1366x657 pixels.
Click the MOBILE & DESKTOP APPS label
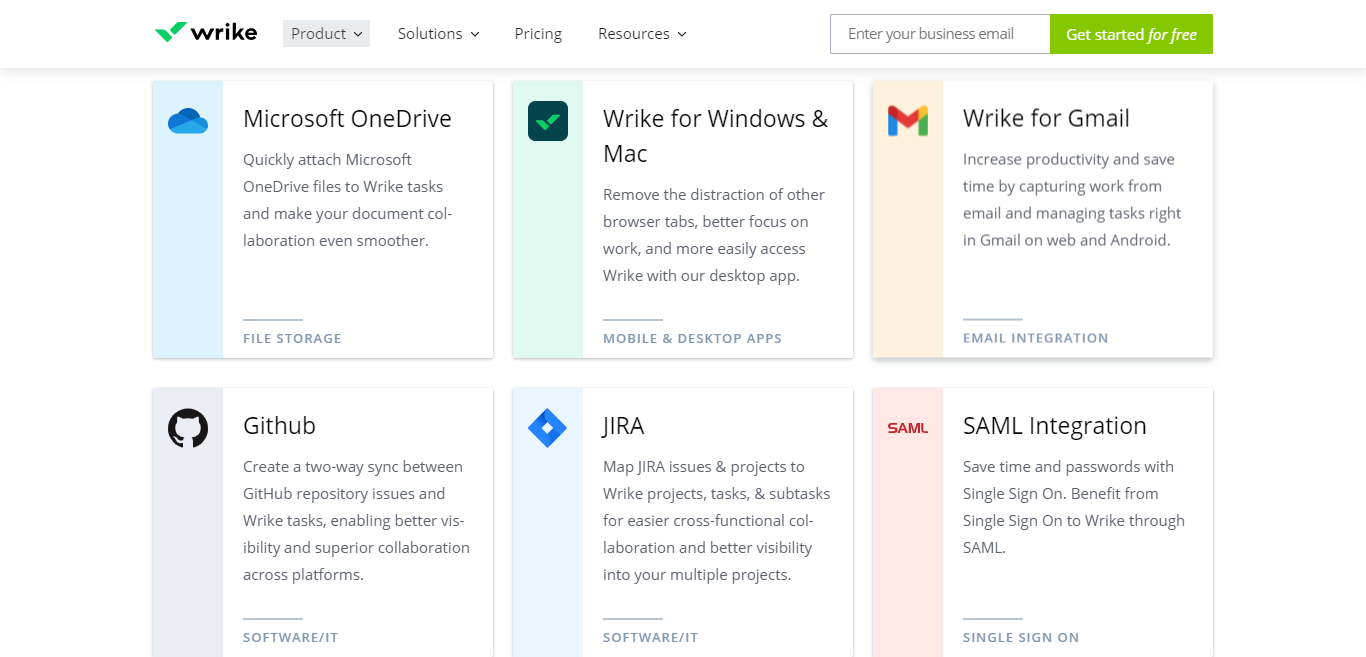[x=692, y=338]
